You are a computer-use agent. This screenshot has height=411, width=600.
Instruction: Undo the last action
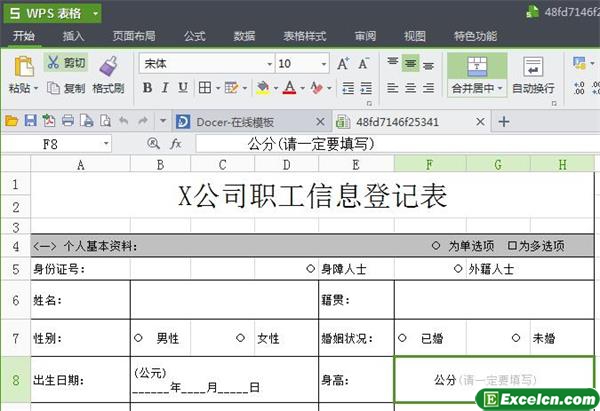pos(123,121)
